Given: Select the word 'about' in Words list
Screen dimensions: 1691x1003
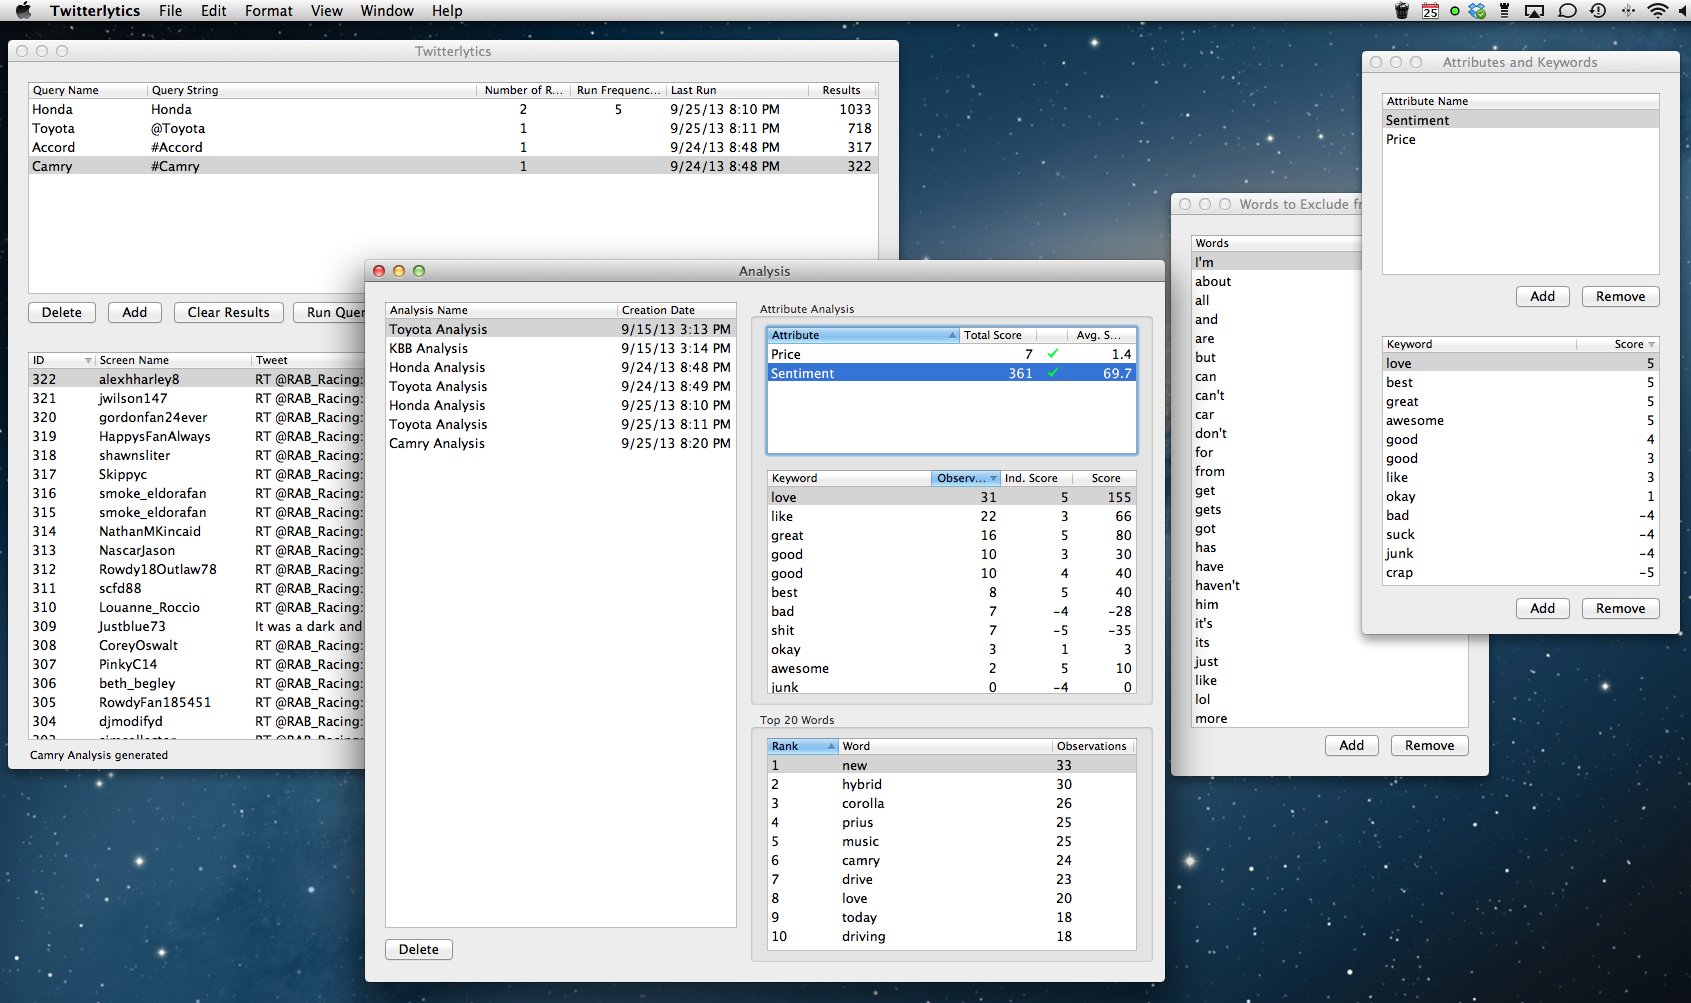Looking at the screenshot, I should [1277, 281].
